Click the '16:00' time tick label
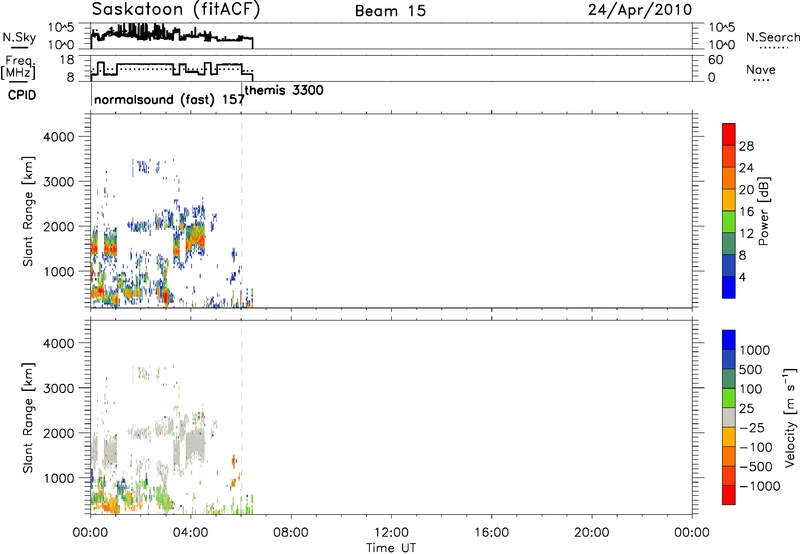The width and height of the screenshot is (800, 554). pyautogui.click(x=491, y=533)
